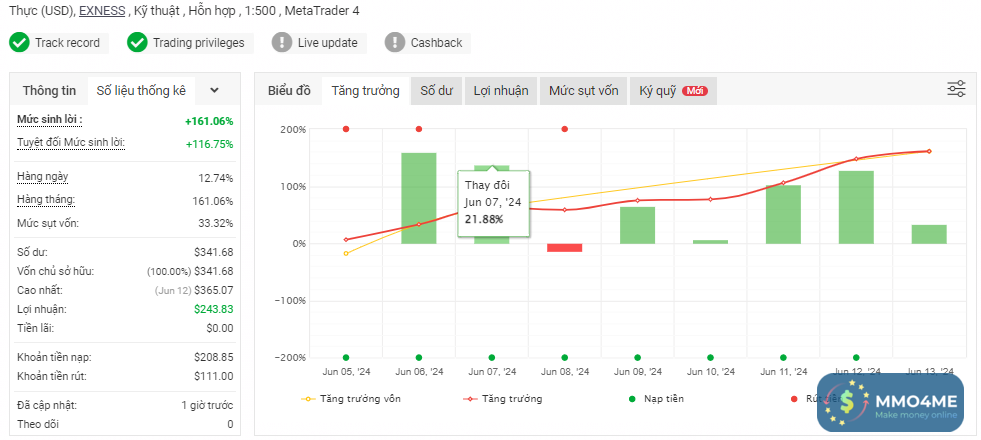Select the Thông tin tab
This screenshot has width=981, height=440.
[49, 91]
